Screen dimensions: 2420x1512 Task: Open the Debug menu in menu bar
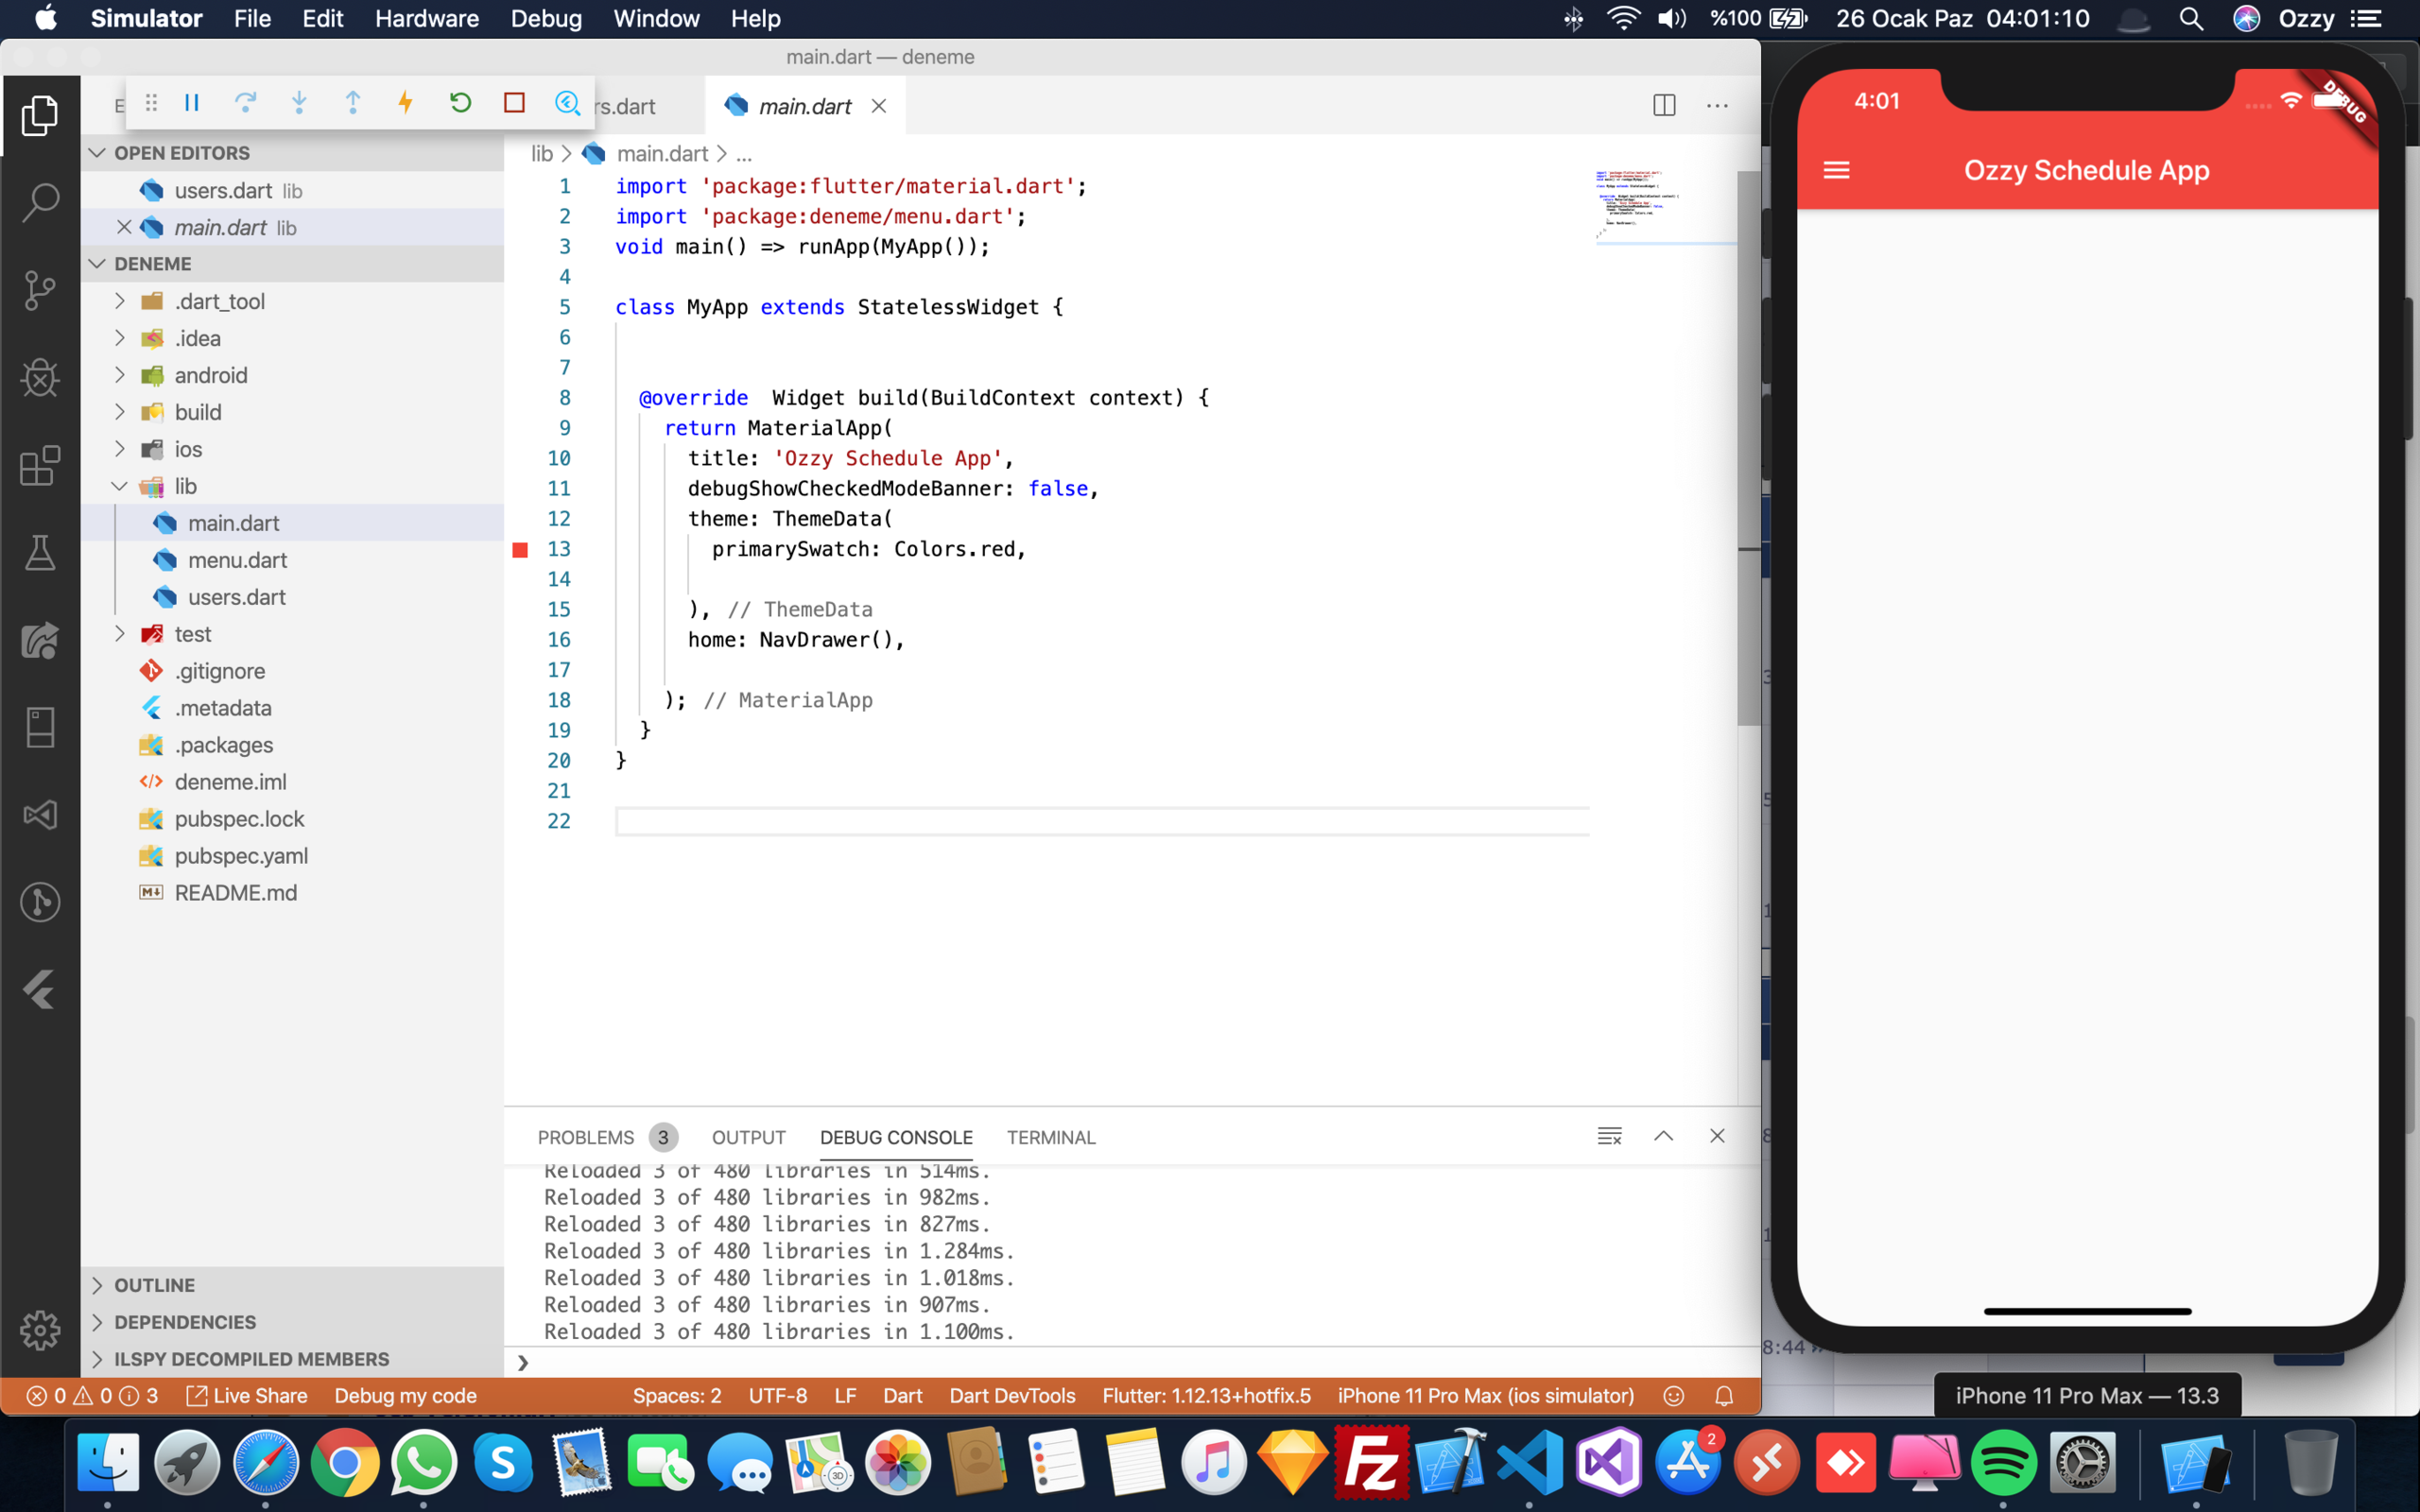[x=546, y=18]
